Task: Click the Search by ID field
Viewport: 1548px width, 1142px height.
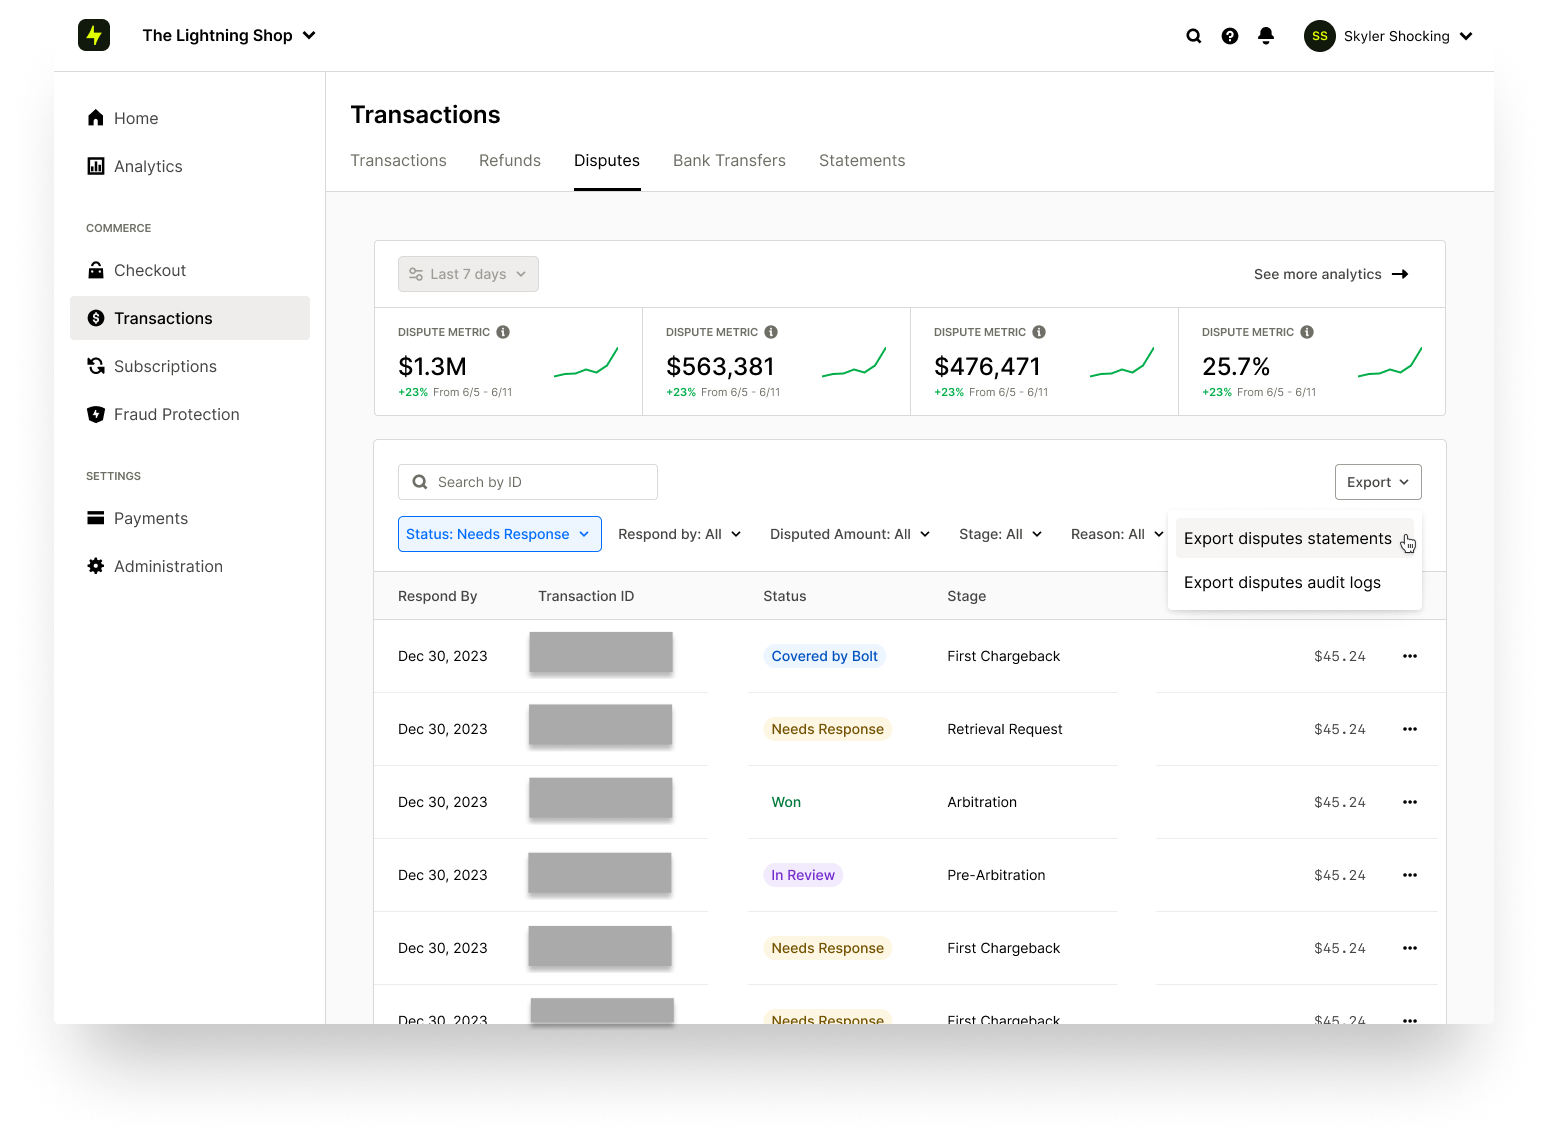Action: (x=528, y=482)
